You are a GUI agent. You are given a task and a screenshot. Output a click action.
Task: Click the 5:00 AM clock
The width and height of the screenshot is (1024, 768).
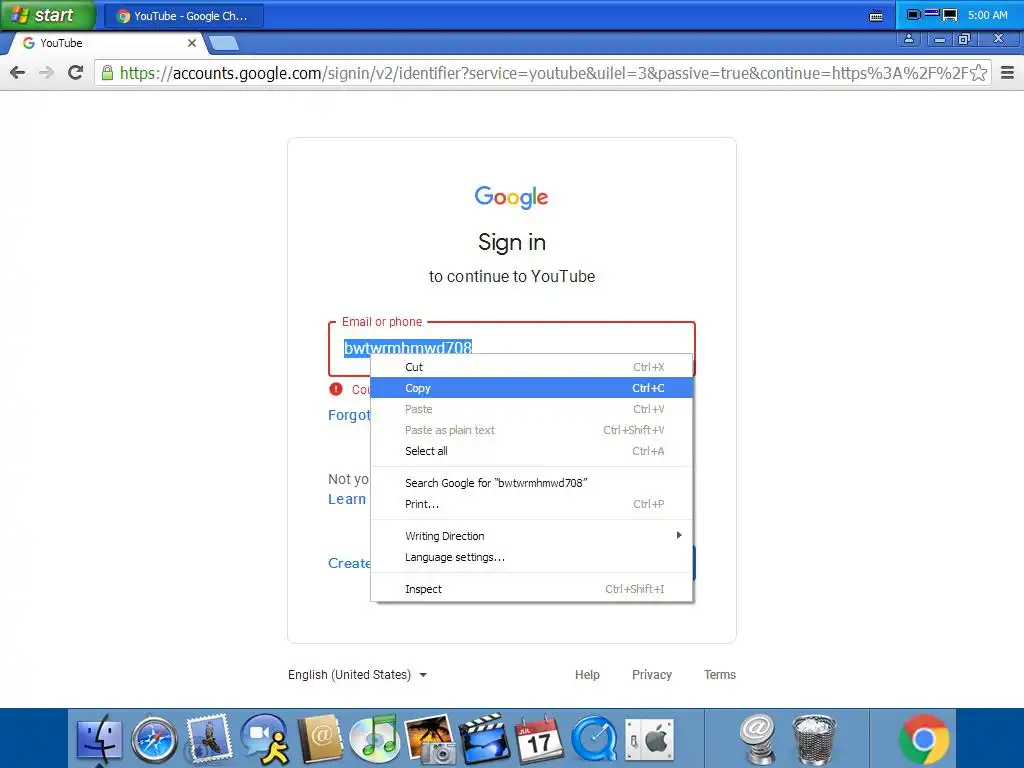click(987, 15)
